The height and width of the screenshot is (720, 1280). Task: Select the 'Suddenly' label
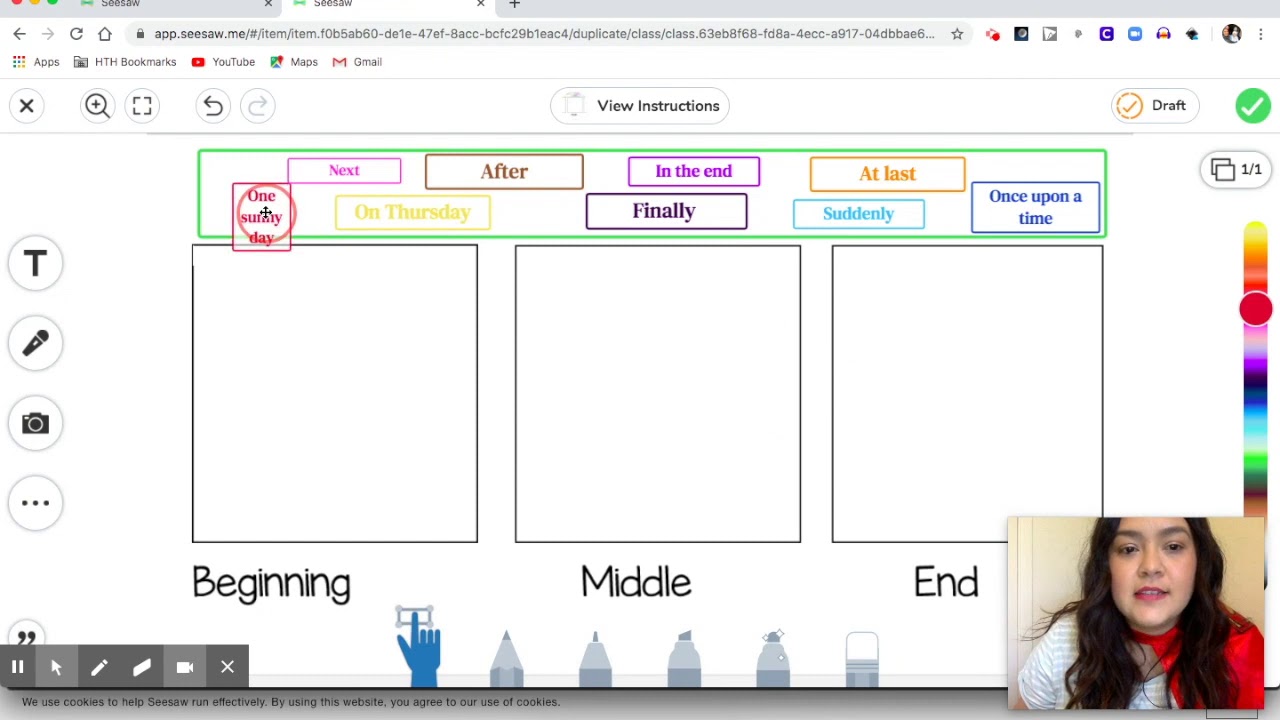point(858,214)
